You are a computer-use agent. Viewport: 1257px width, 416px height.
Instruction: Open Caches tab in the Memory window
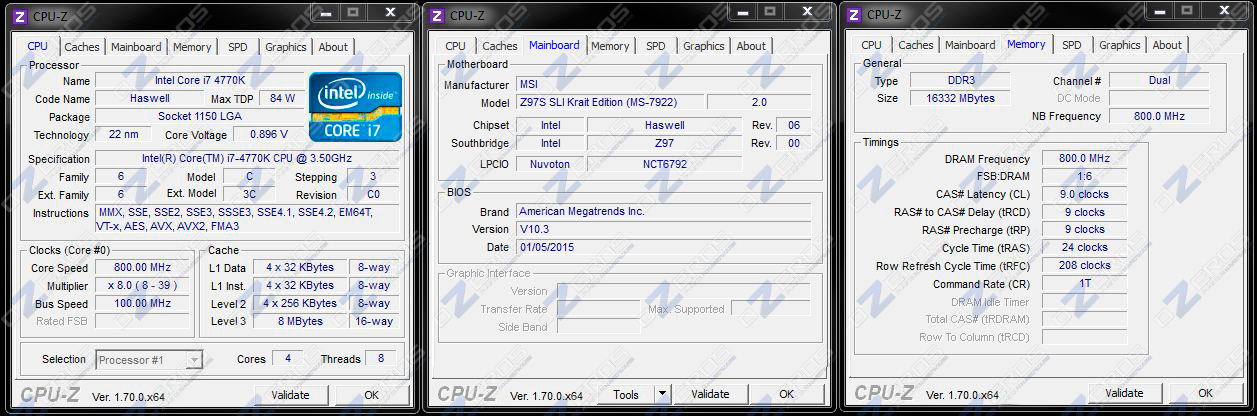[x=916, y=45]
